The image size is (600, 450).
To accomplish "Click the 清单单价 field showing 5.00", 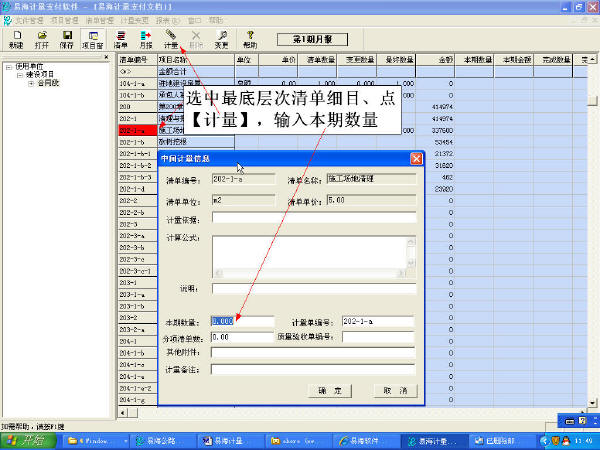I will (x=371, y=200).
